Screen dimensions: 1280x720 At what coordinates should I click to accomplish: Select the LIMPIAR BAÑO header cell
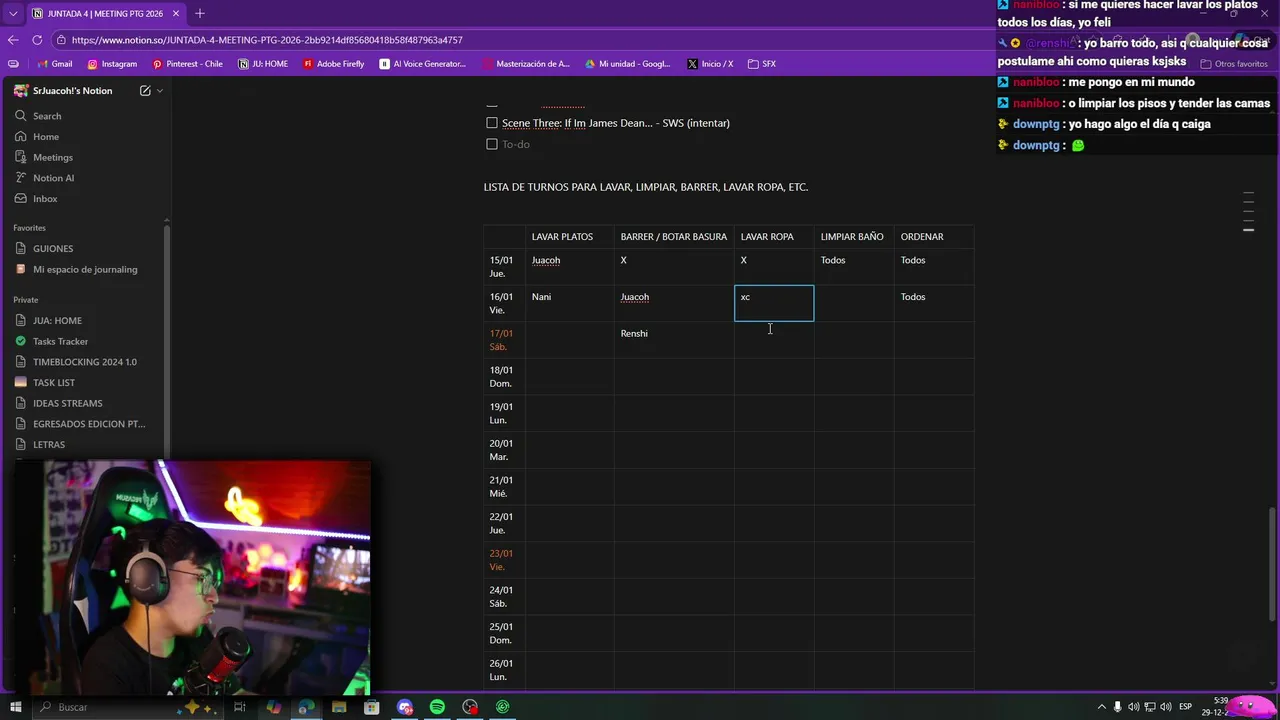(x=854, y=237)
